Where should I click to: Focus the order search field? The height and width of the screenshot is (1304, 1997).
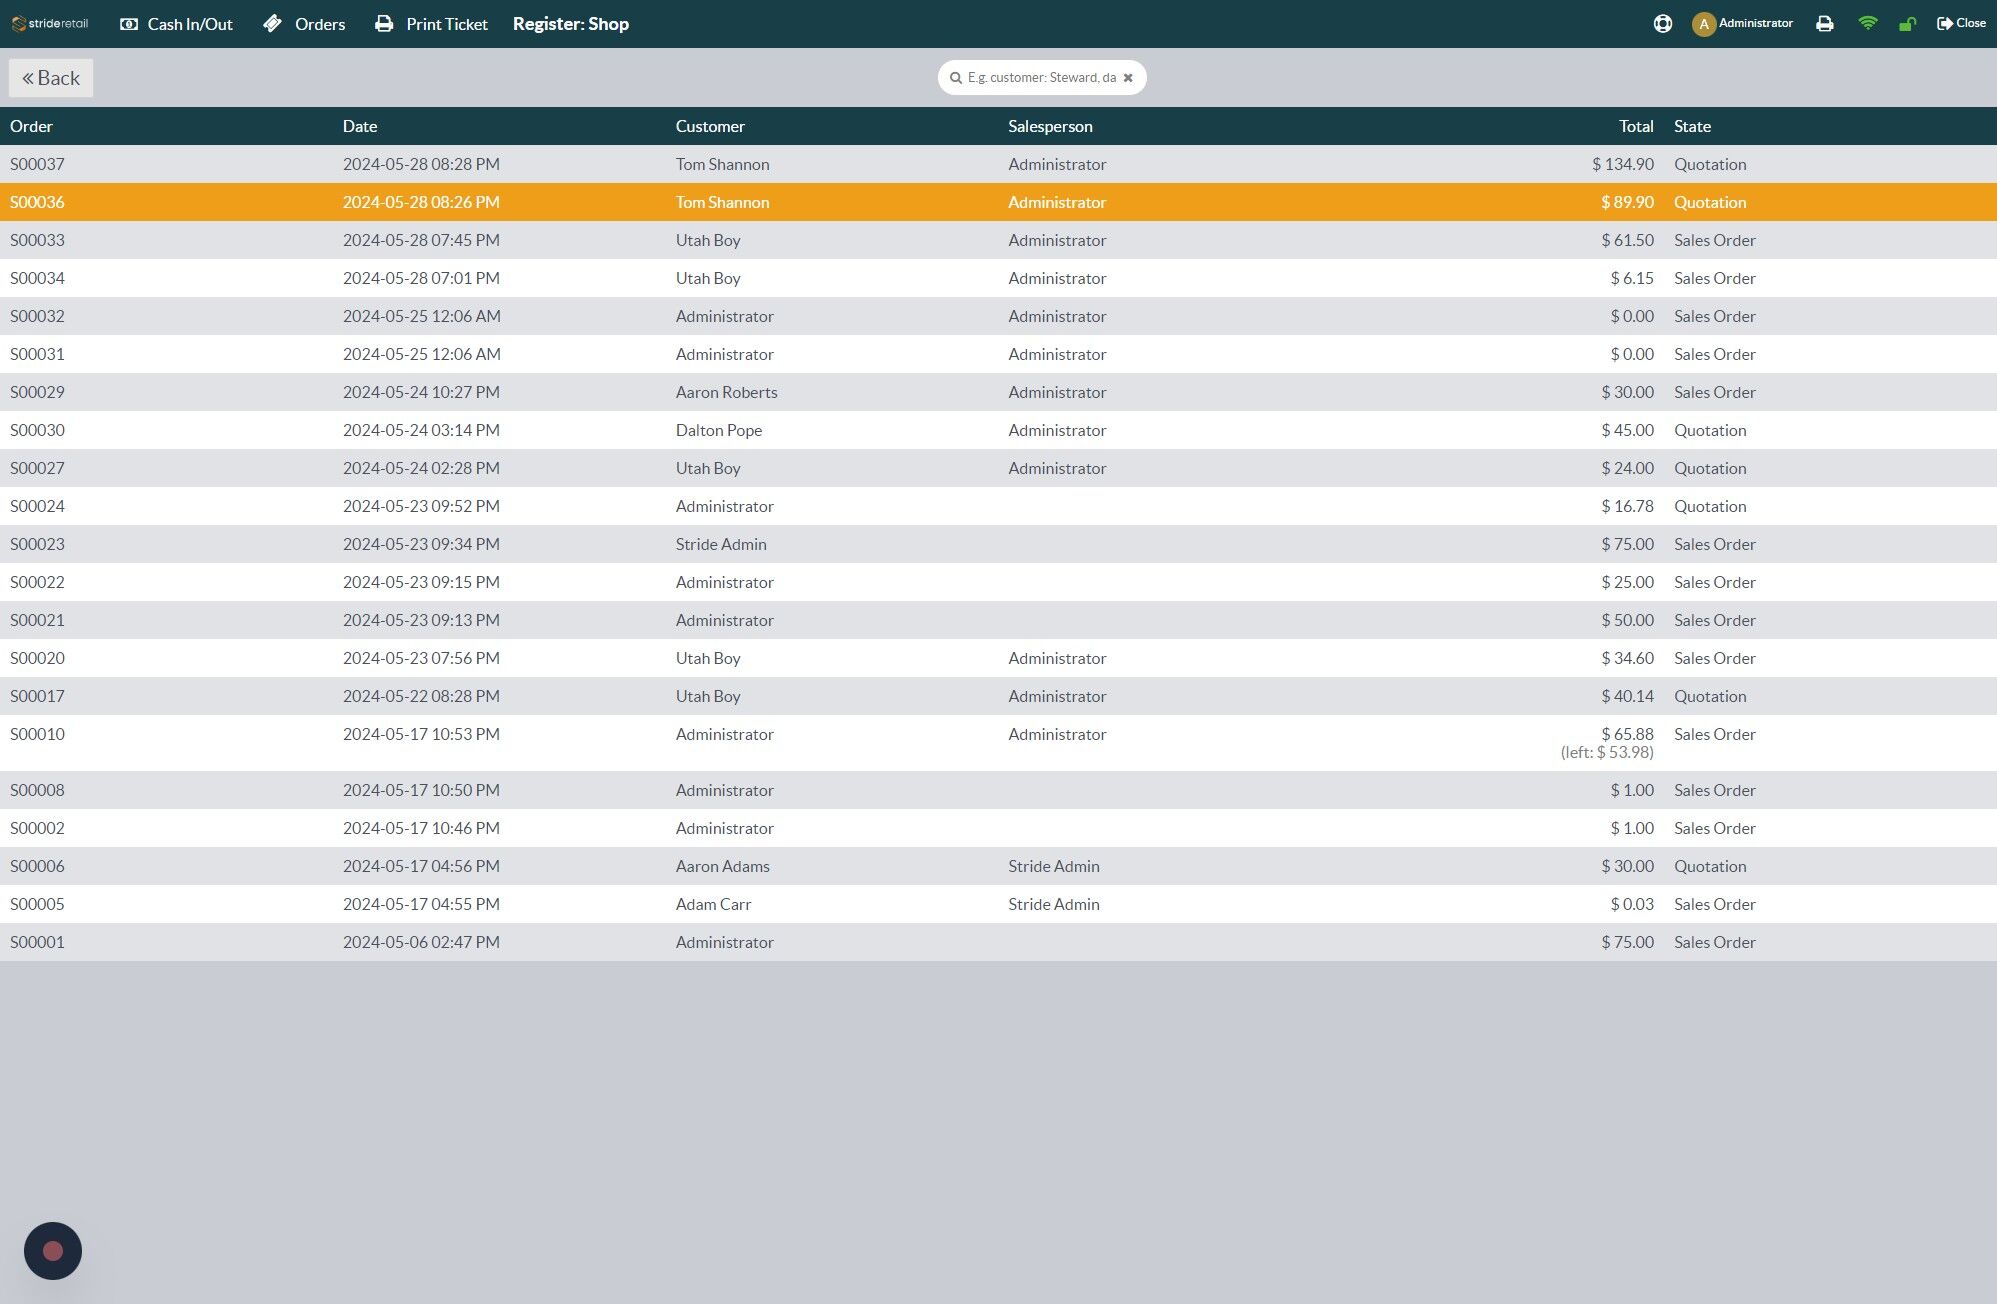(x=1041, y=78)
